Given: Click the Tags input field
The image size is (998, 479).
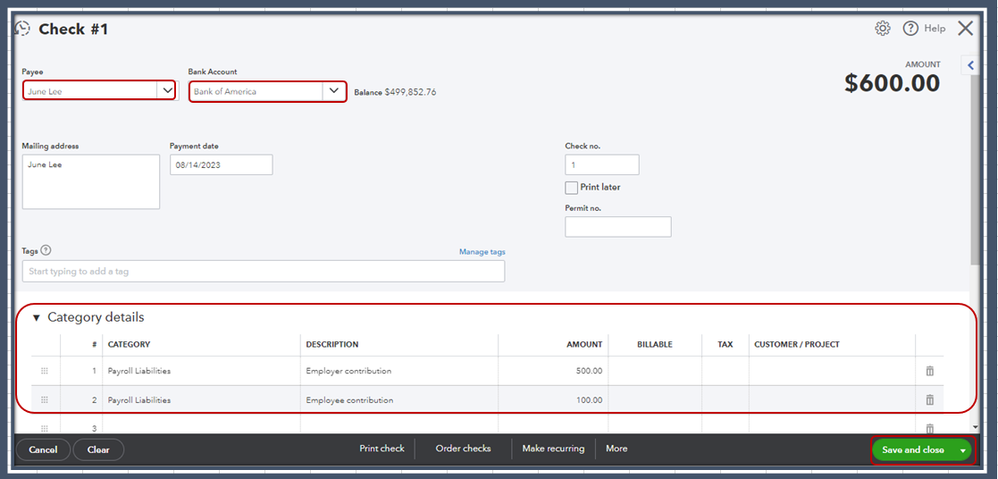Looking at the screenshot, I should click(x=264, y=271).
